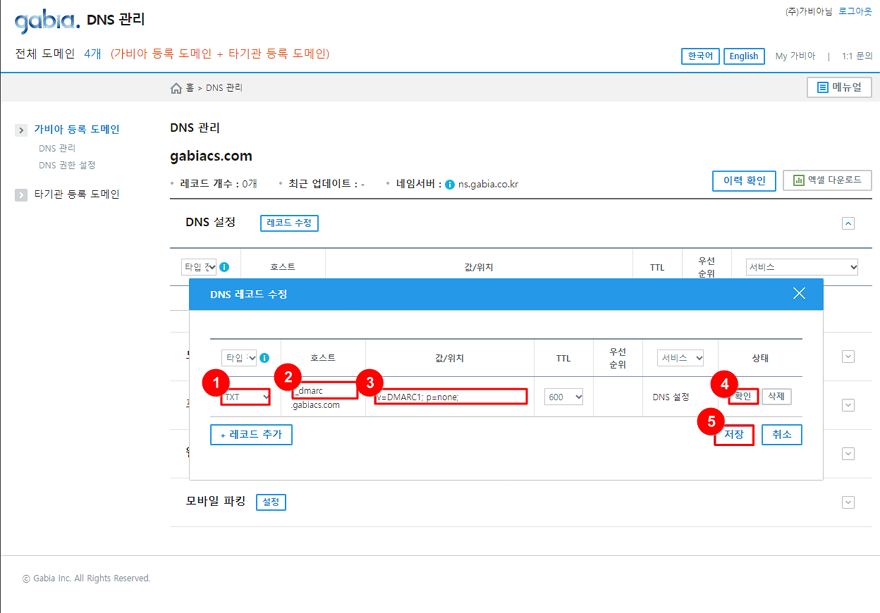Click 설정 next to 모바일 파킹
Screen dimensions: 880x613
point(271,502)
